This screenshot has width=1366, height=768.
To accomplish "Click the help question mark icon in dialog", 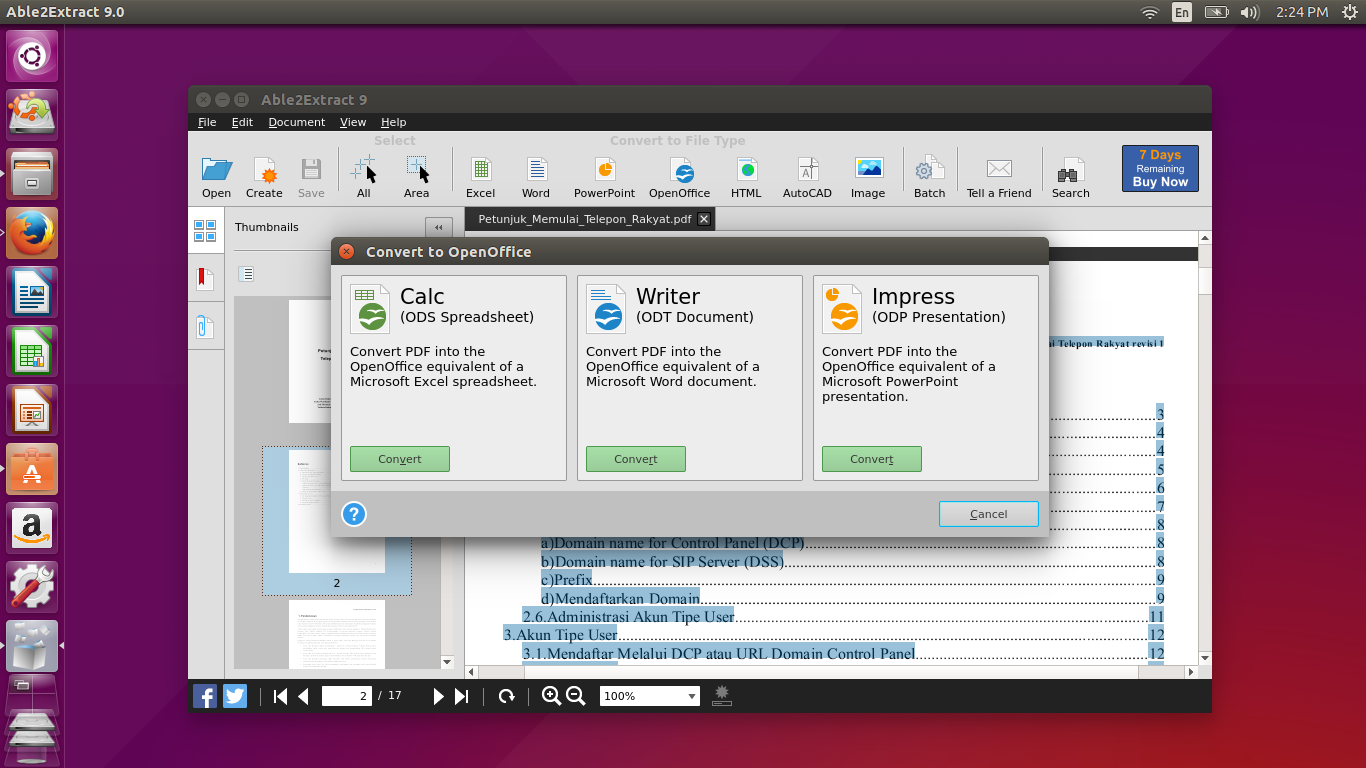I will (x=354, y=514).
